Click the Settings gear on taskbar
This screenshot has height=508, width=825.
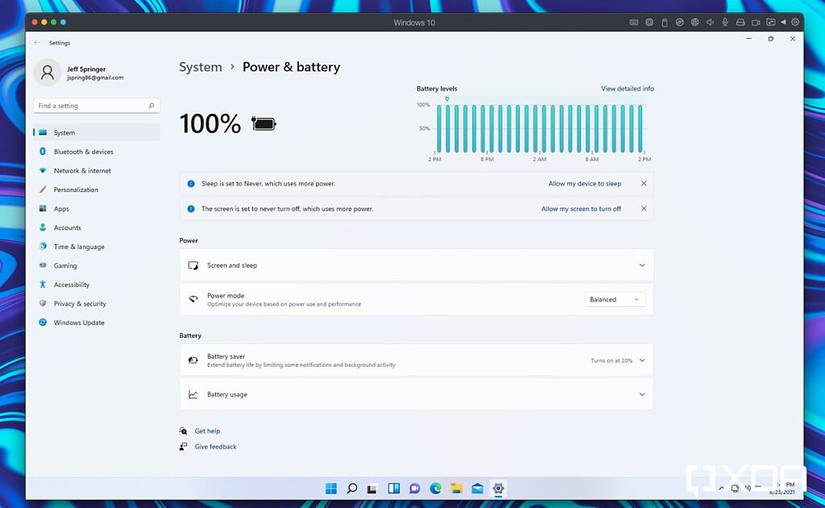click(x=498, y=489)
